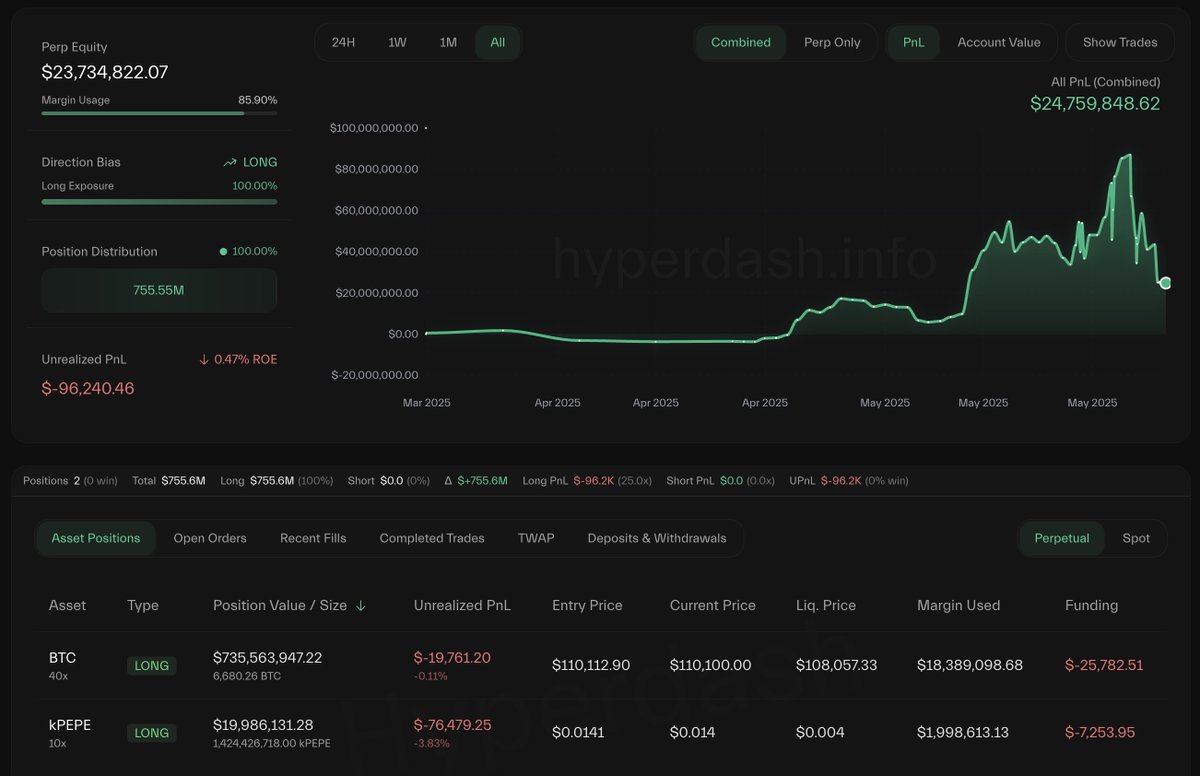Click the dot beside the $100,000,000.00 axis label
This screenshot has height=776, width=1200.
[425, 128]
